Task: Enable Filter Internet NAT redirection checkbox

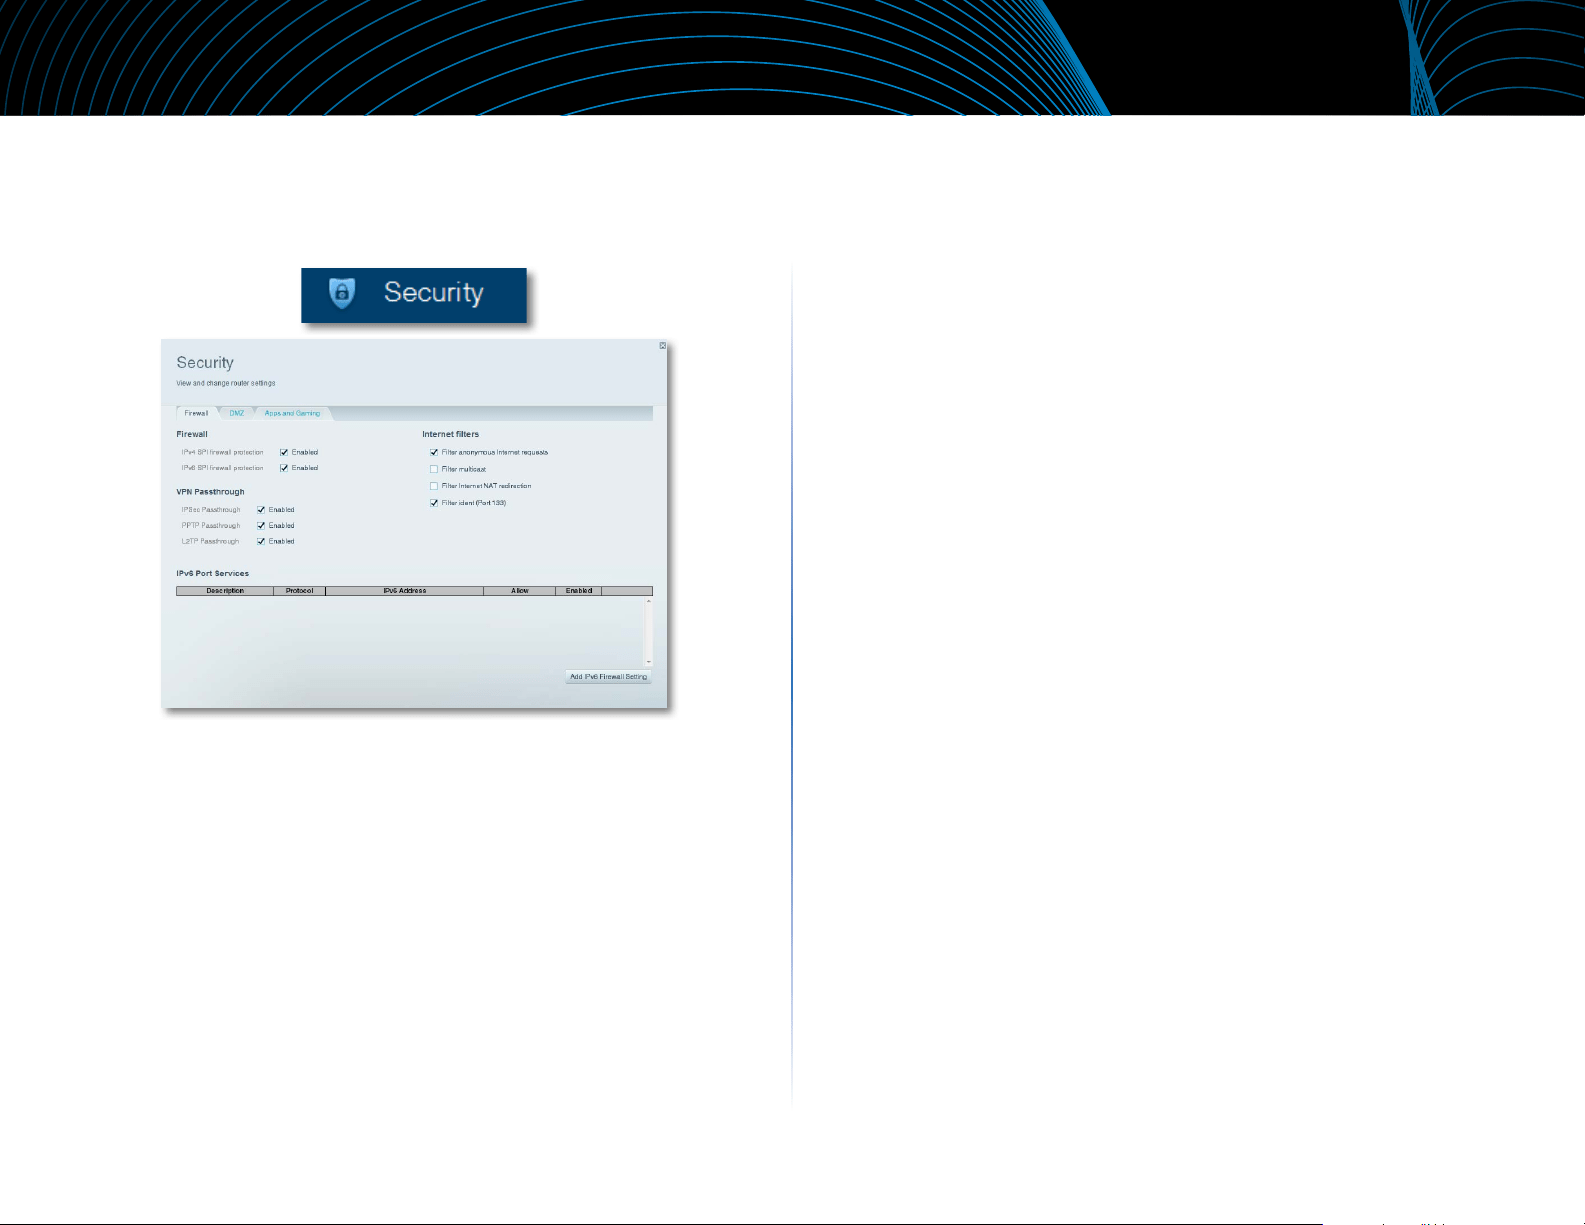Action: (x=434, y=486)
